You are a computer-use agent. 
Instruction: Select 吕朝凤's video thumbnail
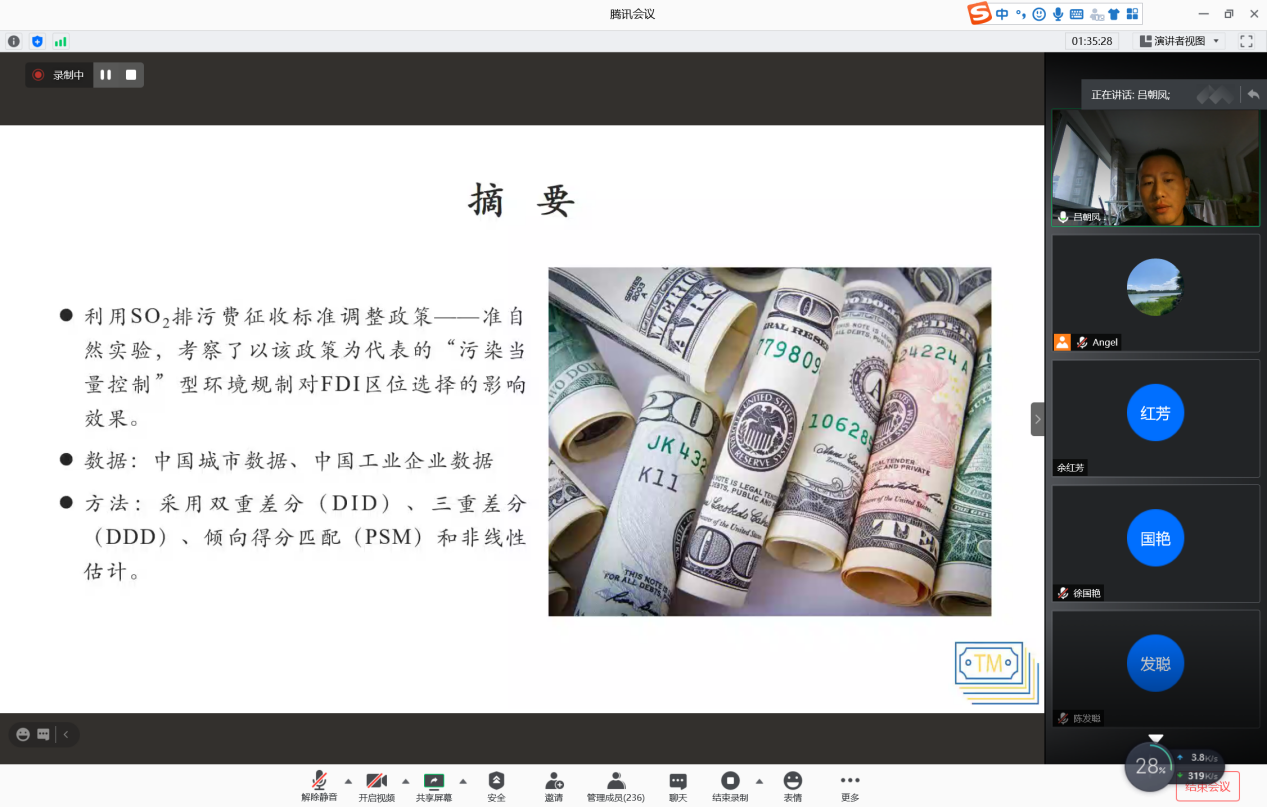(x=1155, y=167)
